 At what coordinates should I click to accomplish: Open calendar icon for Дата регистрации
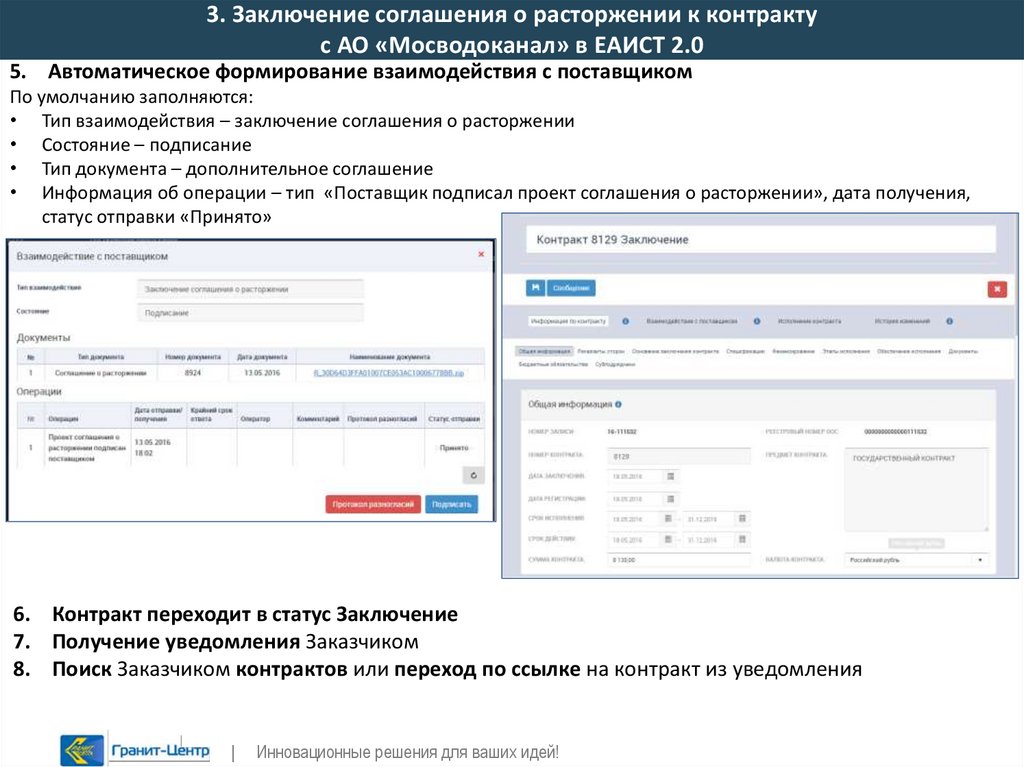pos(670,499)
